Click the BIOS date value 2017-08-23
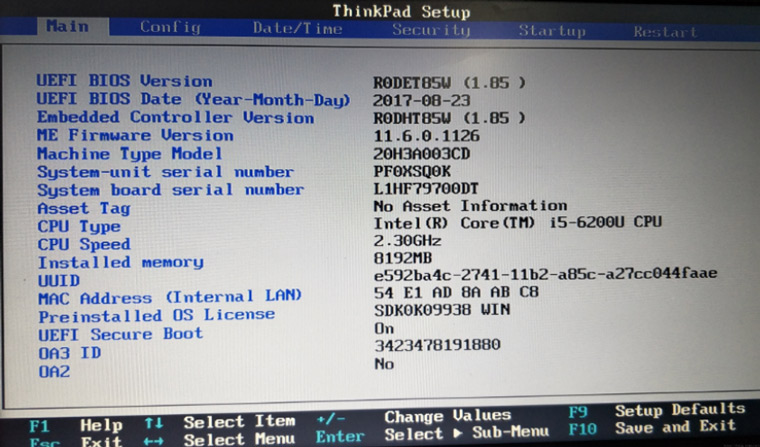 [422, 100]
